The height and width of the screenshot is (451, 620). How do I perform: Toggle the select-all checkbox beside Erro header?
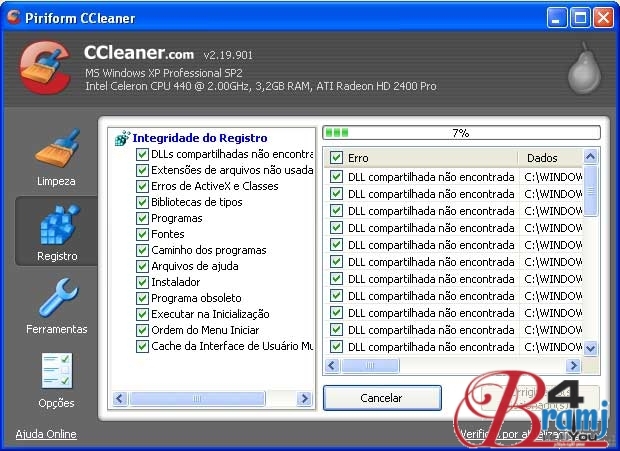coord(336,158)
